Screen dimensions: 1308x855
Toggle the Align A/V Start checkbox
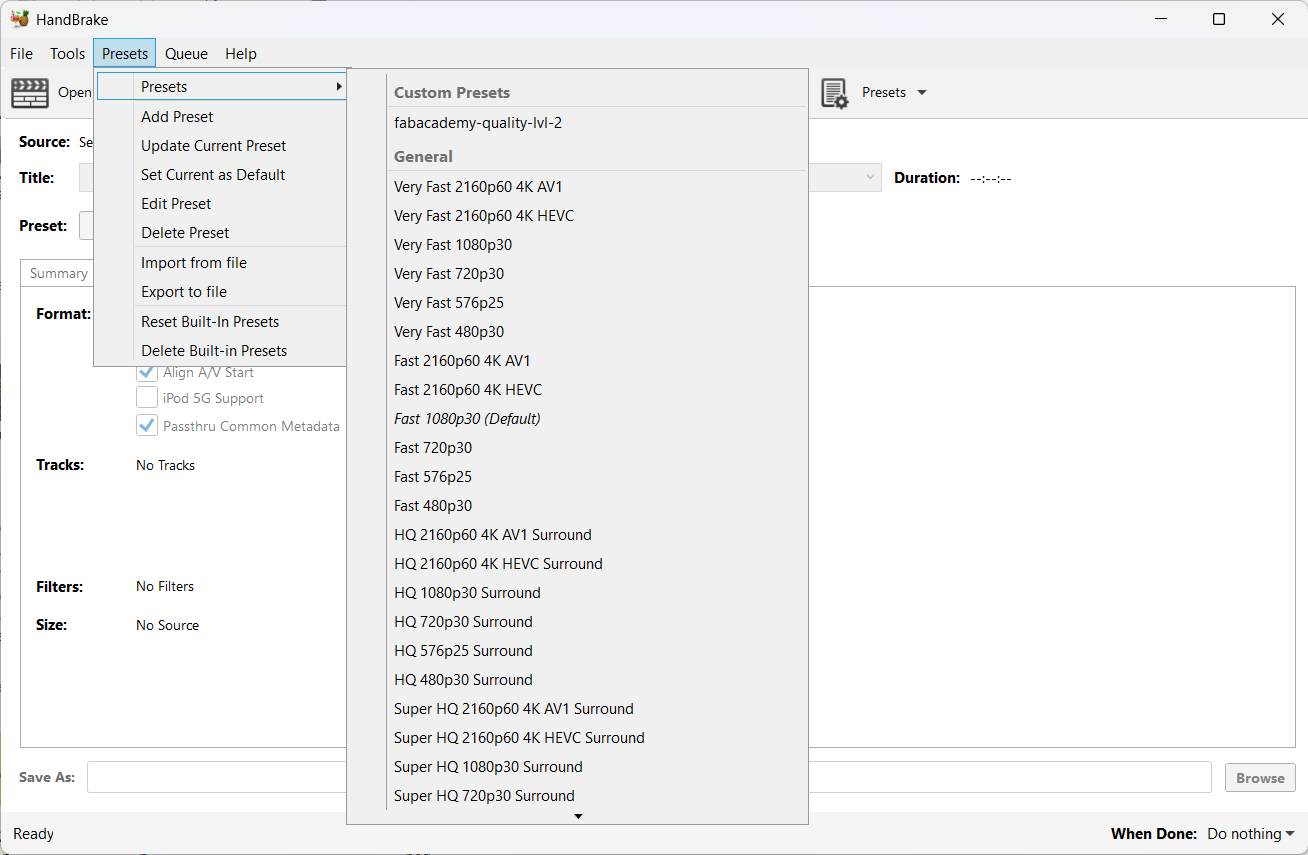point(147,372)
